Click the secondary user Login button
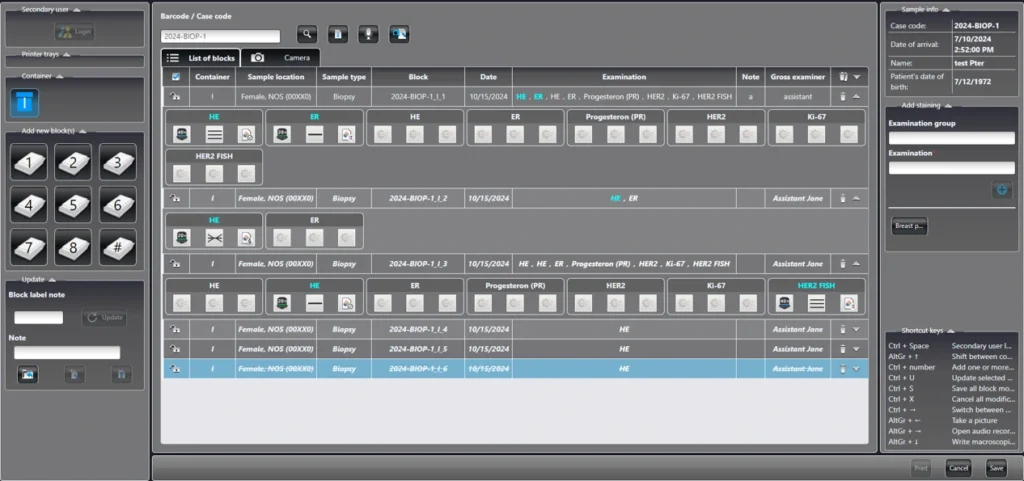This screenshot has width=1024, height=481. point(74,31)
